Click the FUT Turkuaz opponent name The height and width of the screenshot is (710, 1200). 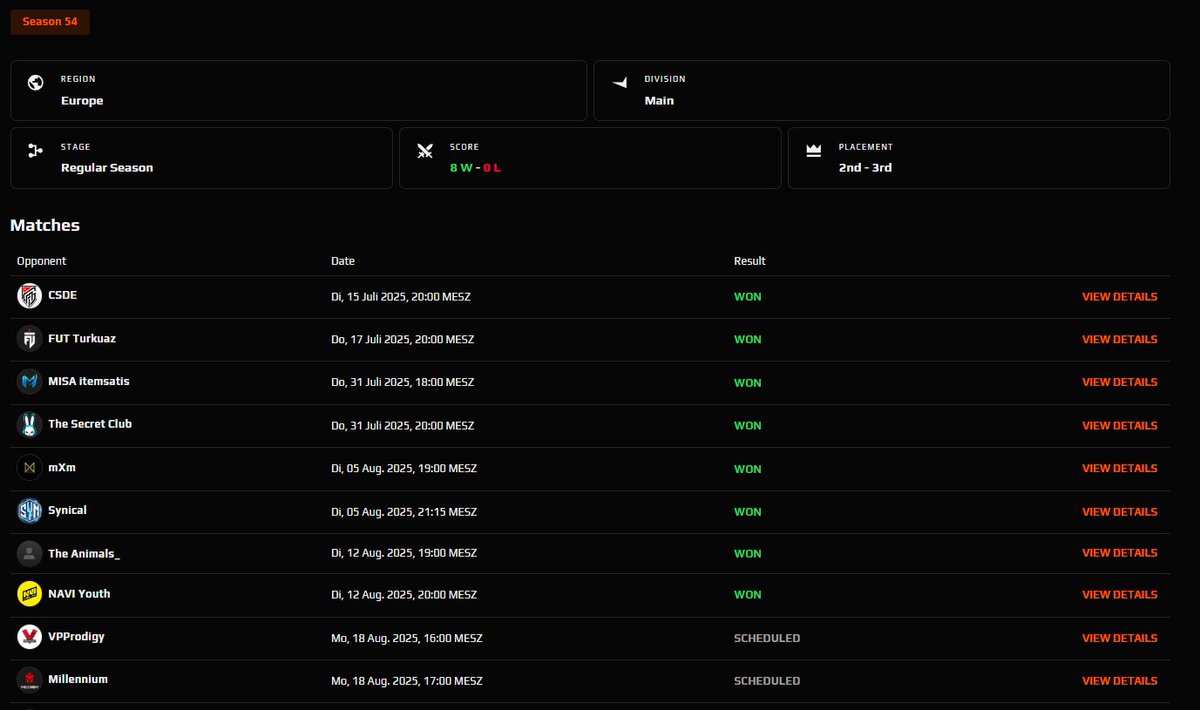point(82,338)
